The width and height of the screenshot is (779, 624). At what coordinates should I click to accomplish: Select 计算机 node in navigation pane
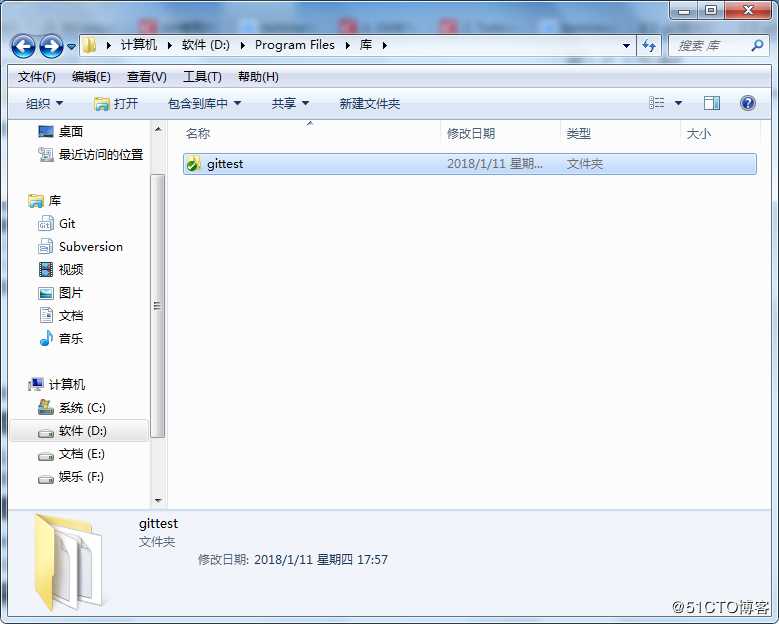56,384
